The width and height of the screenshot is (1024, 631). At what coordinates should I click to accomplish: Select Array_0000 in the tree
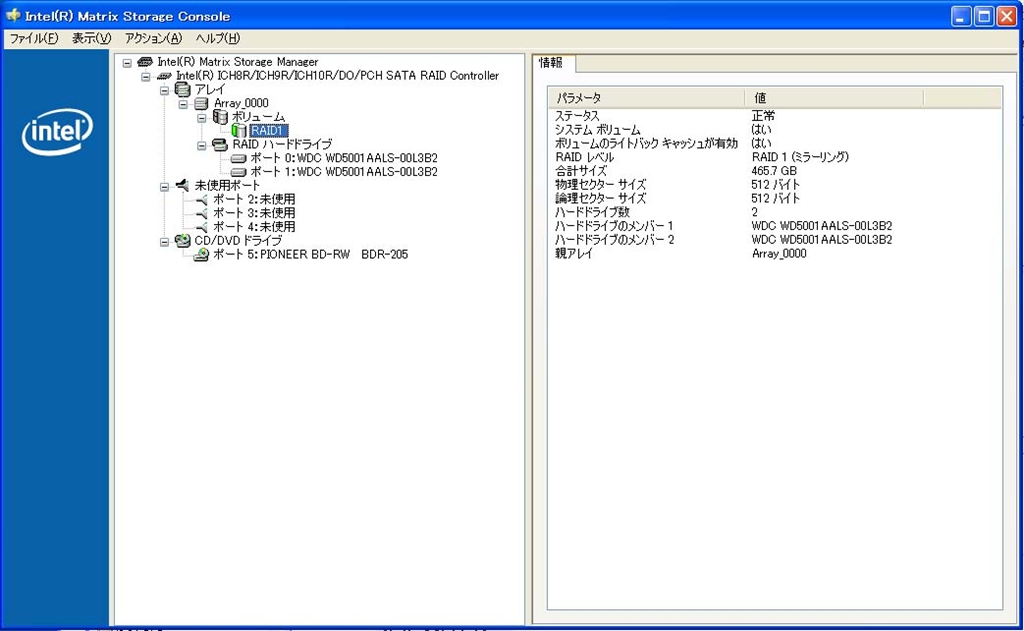[241, 103]
